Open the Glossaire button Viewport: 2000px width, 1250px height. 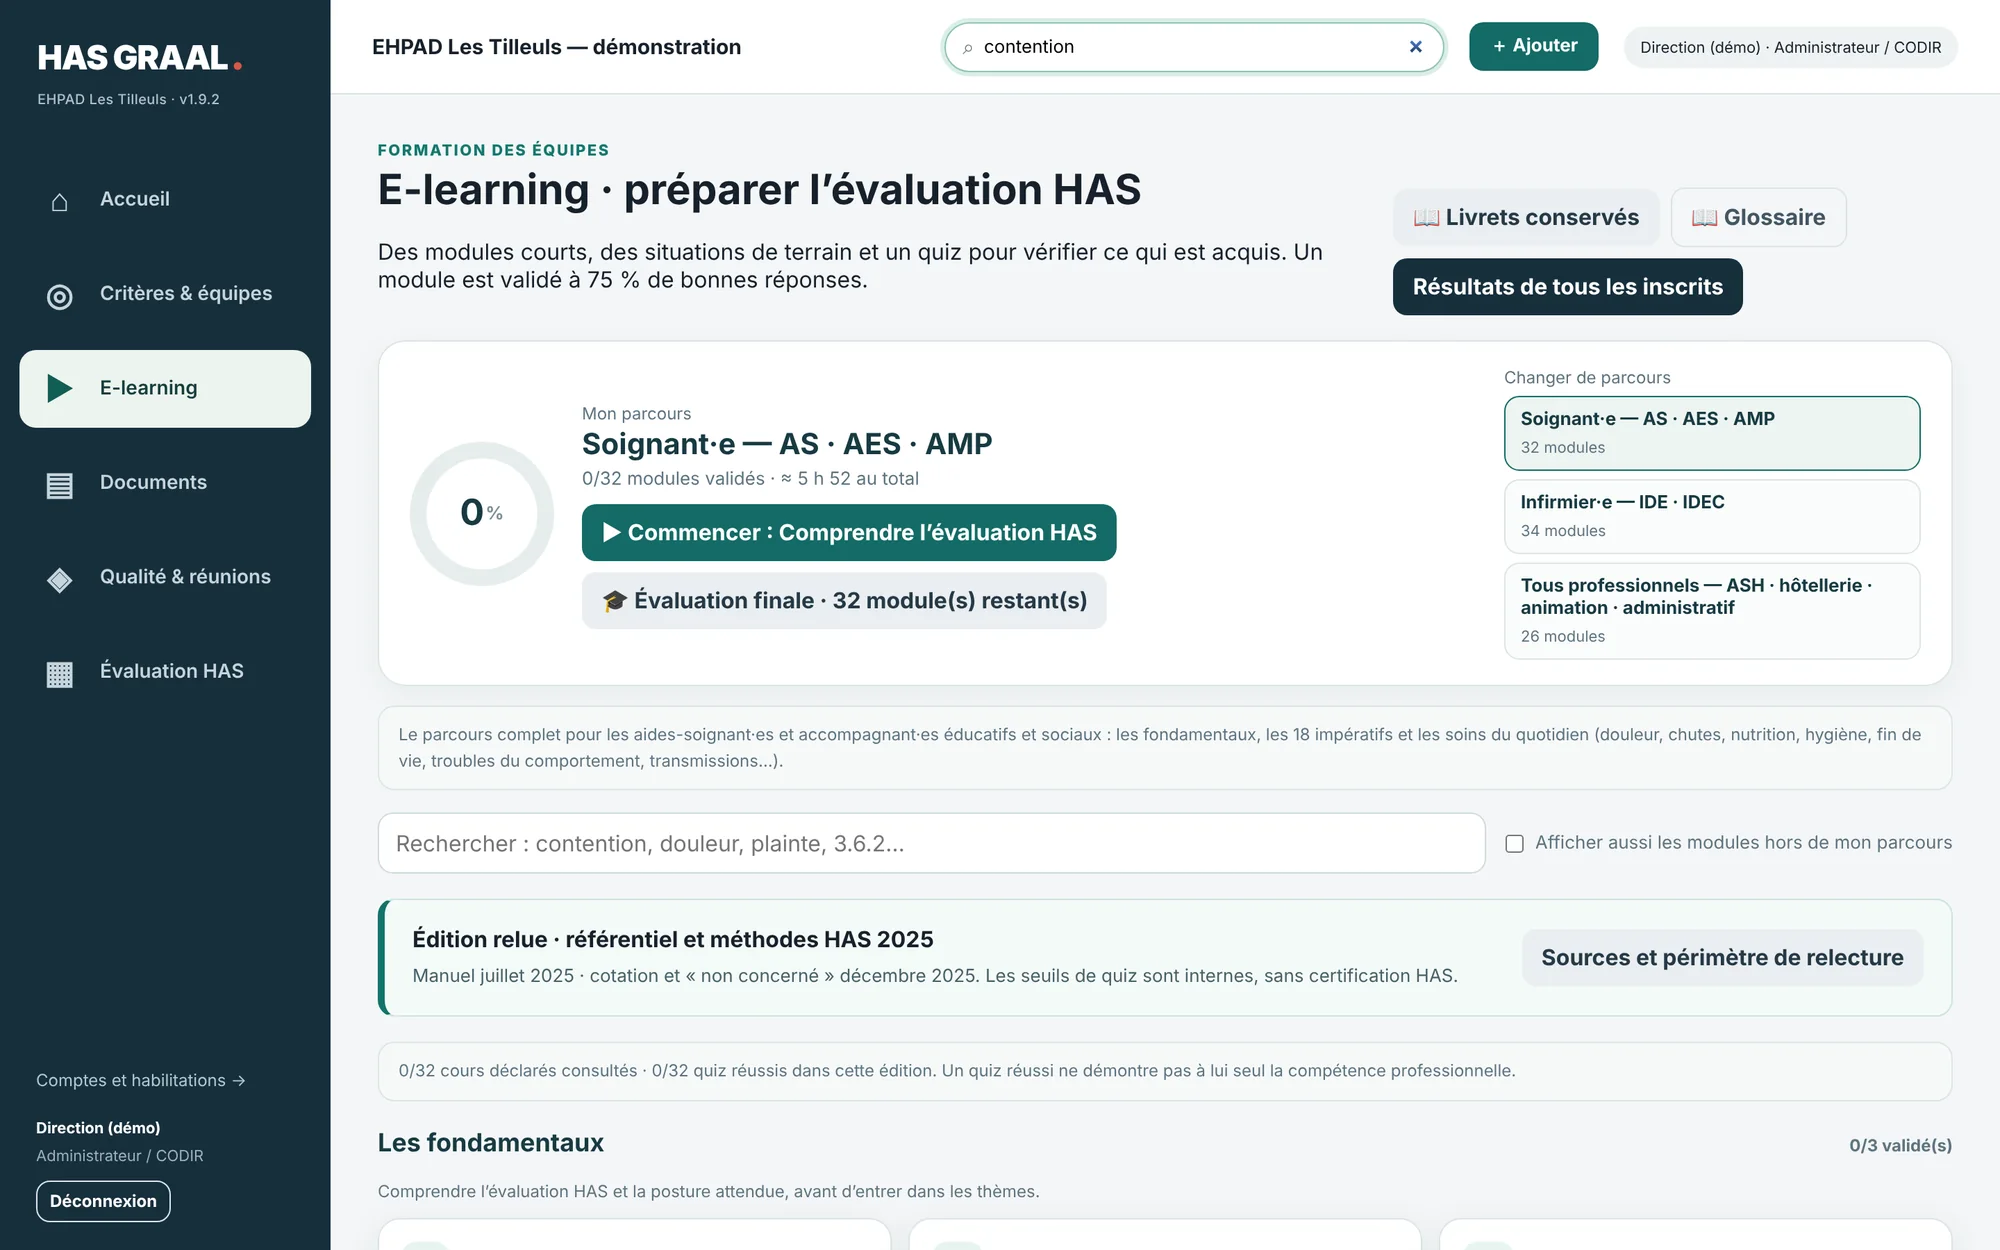coord(1758,217)
